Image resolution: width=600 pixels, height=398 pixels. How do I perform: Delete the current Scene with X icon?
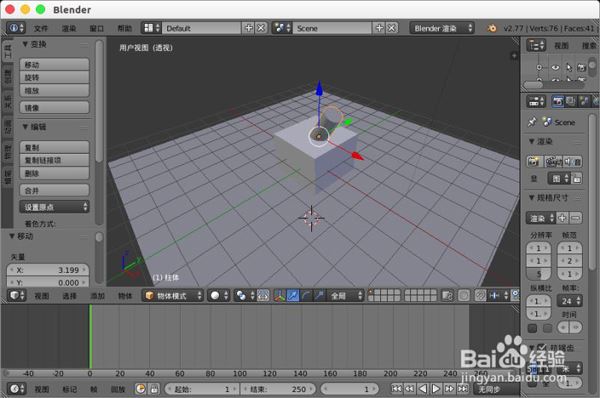click(x=392, y=28)
